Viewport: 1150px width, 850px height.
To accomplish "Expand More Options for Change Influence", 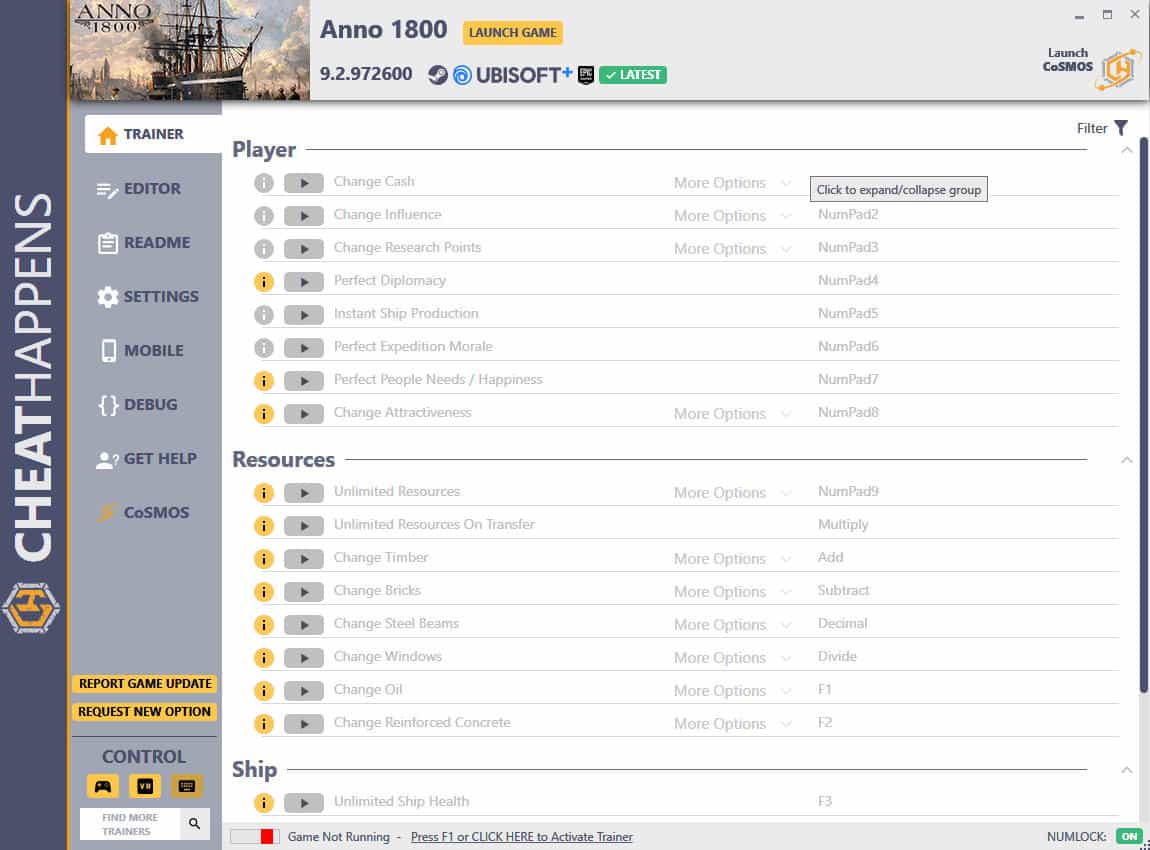I will 732,216.
